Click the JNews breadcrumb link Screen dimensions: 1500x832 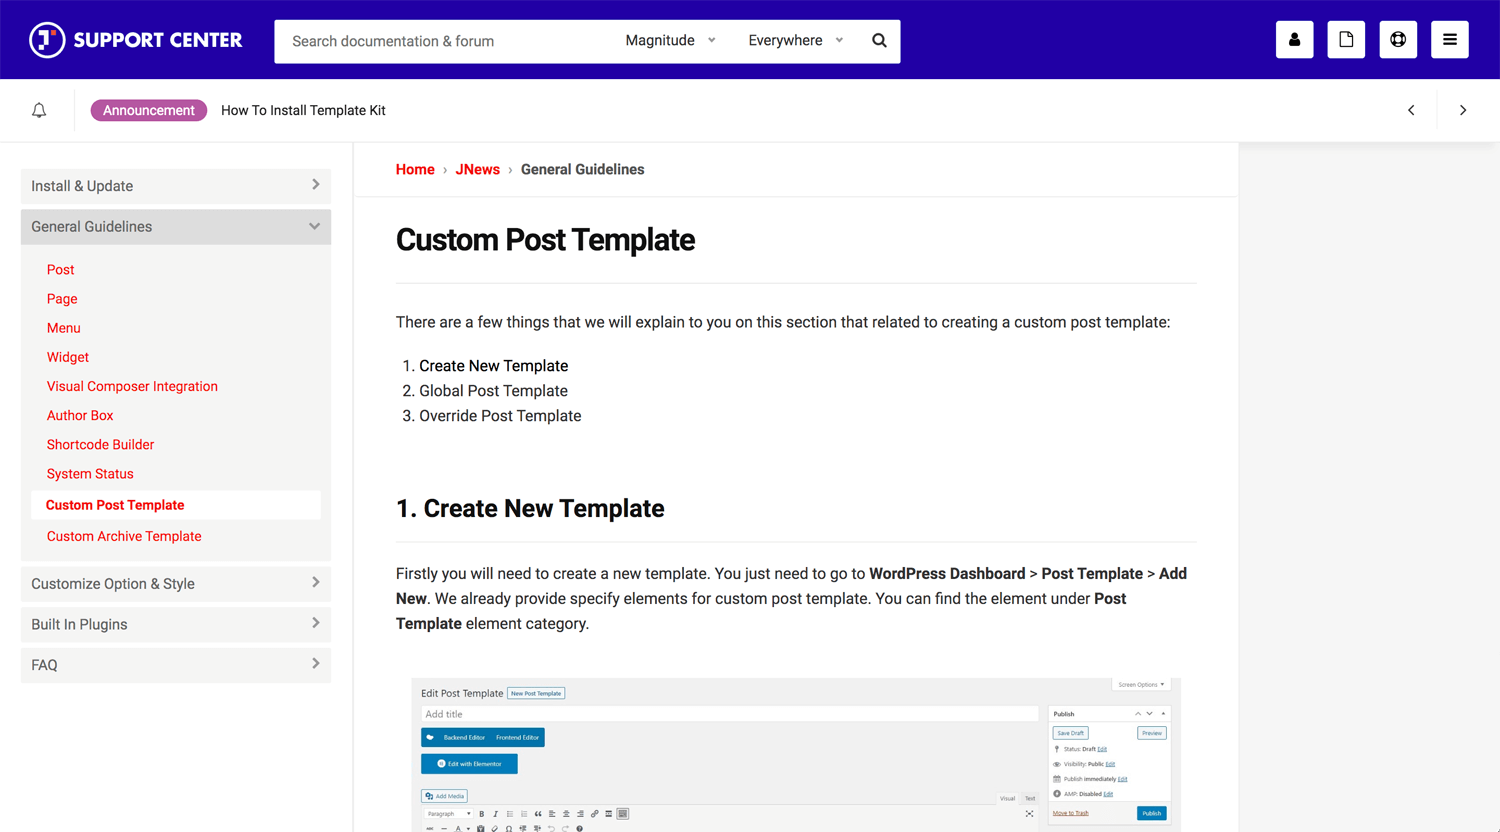(x=477, y=170)
